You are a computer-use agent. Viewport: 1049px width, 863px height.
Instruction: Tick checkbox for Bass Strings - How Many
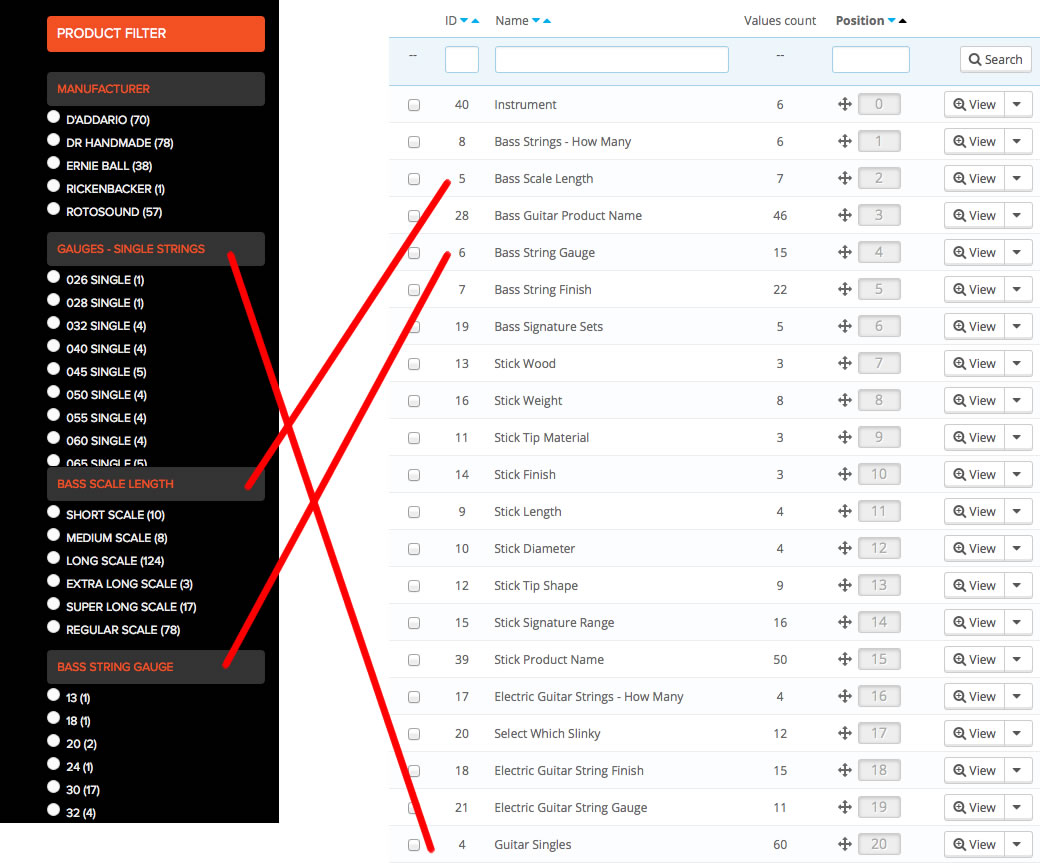(x=414, y=142)
